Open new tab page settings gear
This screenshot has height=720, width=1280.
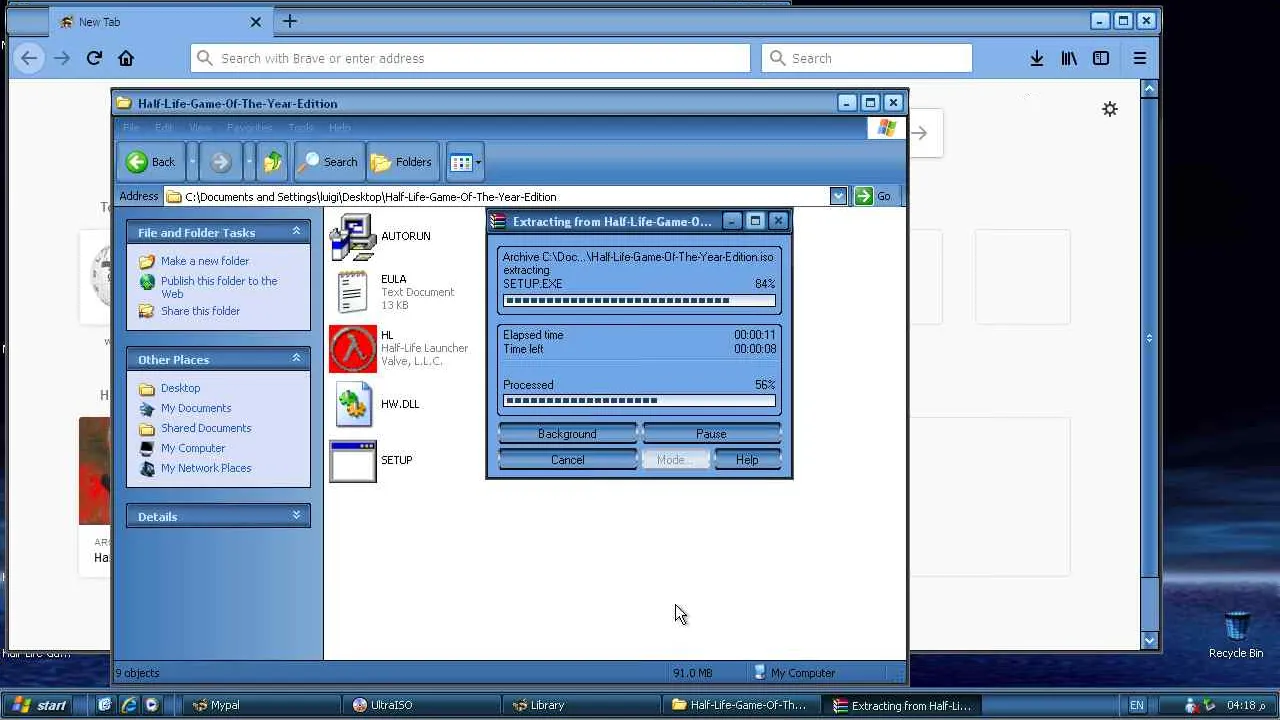(1110, 109)
